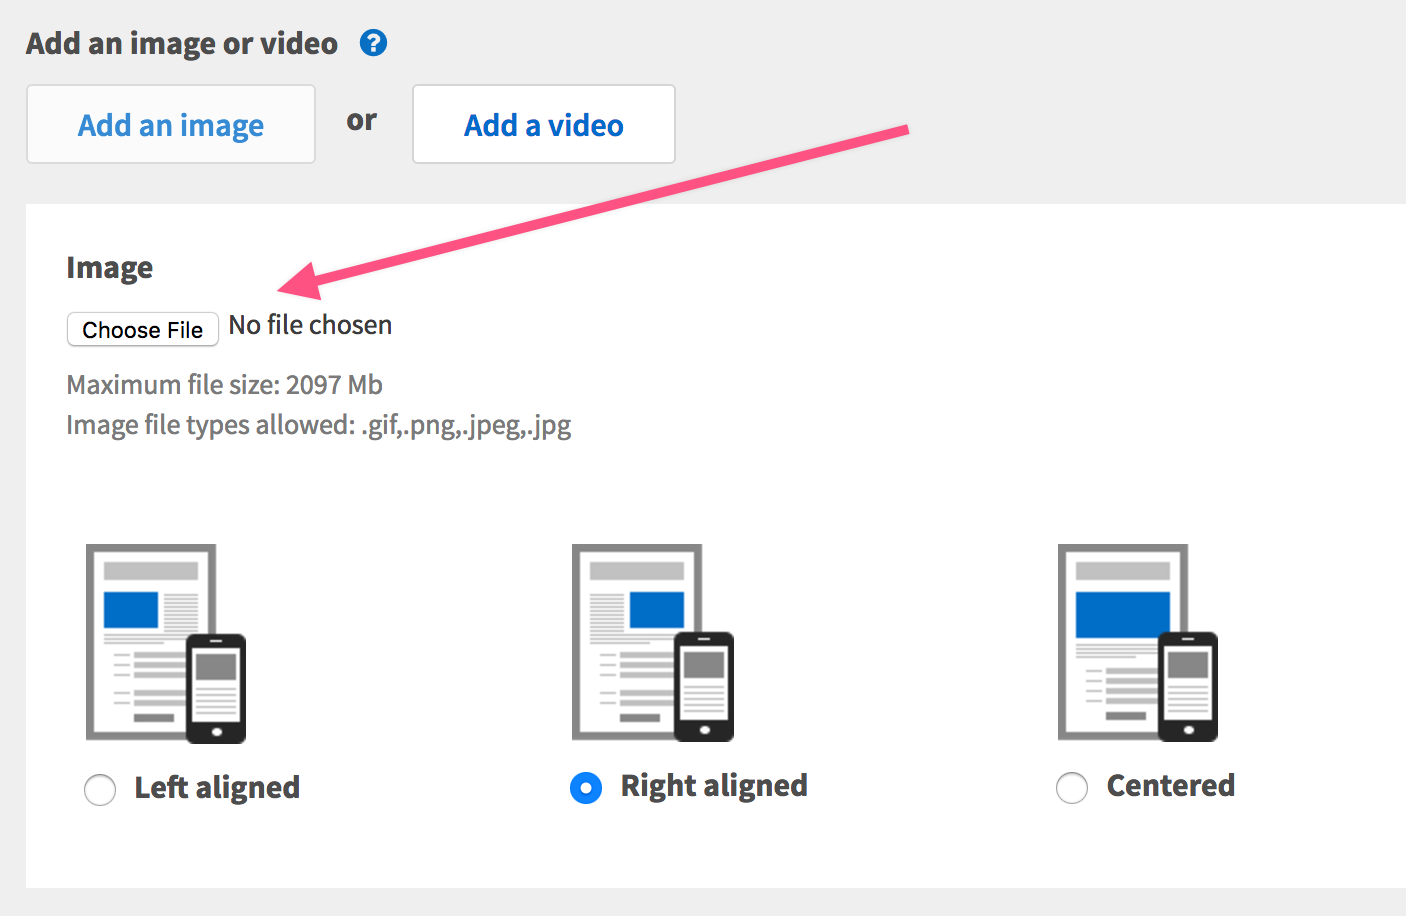This screenshot has width=1406, height=916.
Task: Click the 'Maximum file size: 2097 Mb' text
Action: [224, 385]
